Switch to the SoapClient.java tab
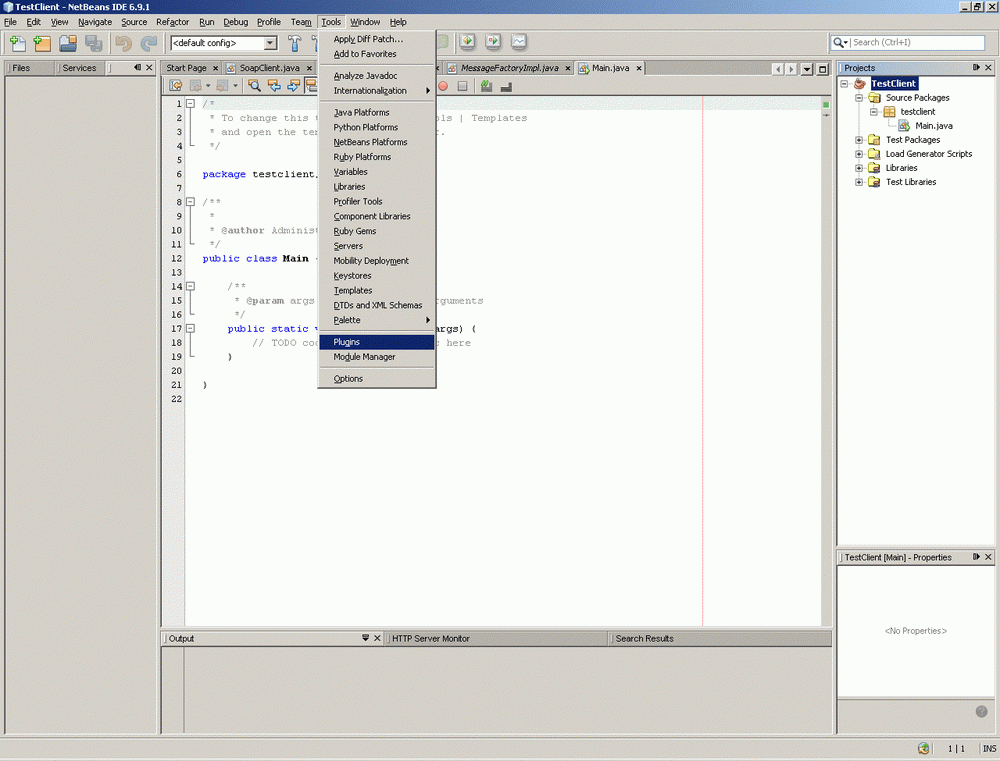The height and width of the screenshot is (761, 1000). (x=269, y=68)
